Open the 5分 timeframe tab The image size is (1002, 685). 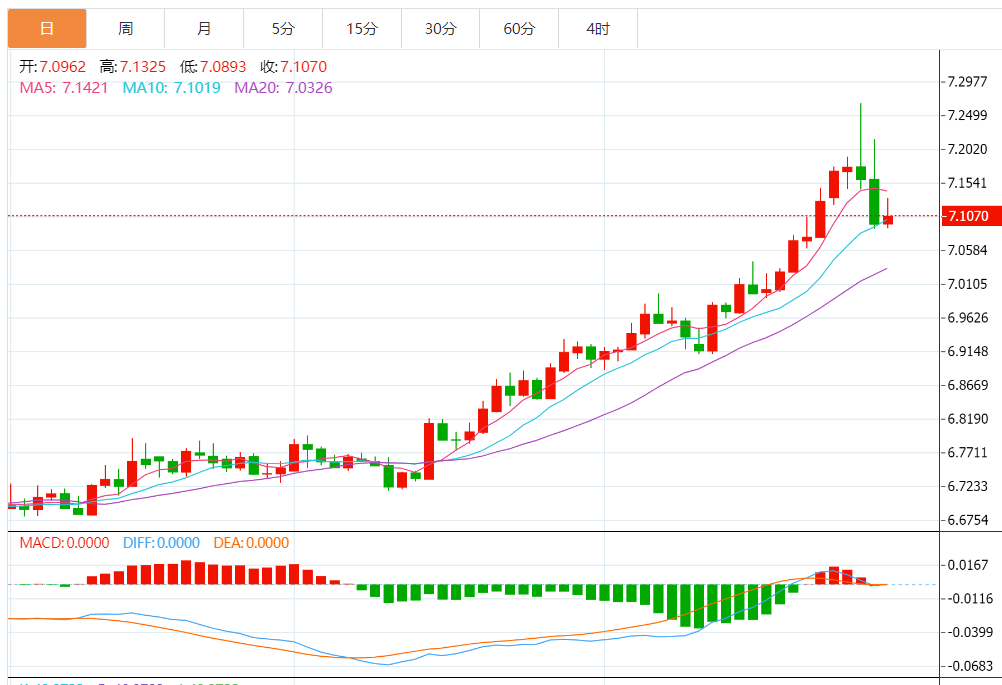coord(283,29)
